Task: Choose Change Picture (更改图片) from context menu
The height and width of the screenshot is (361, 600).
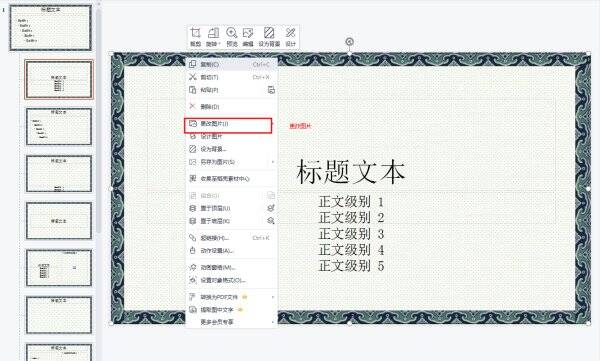Action: pos(228,124)
